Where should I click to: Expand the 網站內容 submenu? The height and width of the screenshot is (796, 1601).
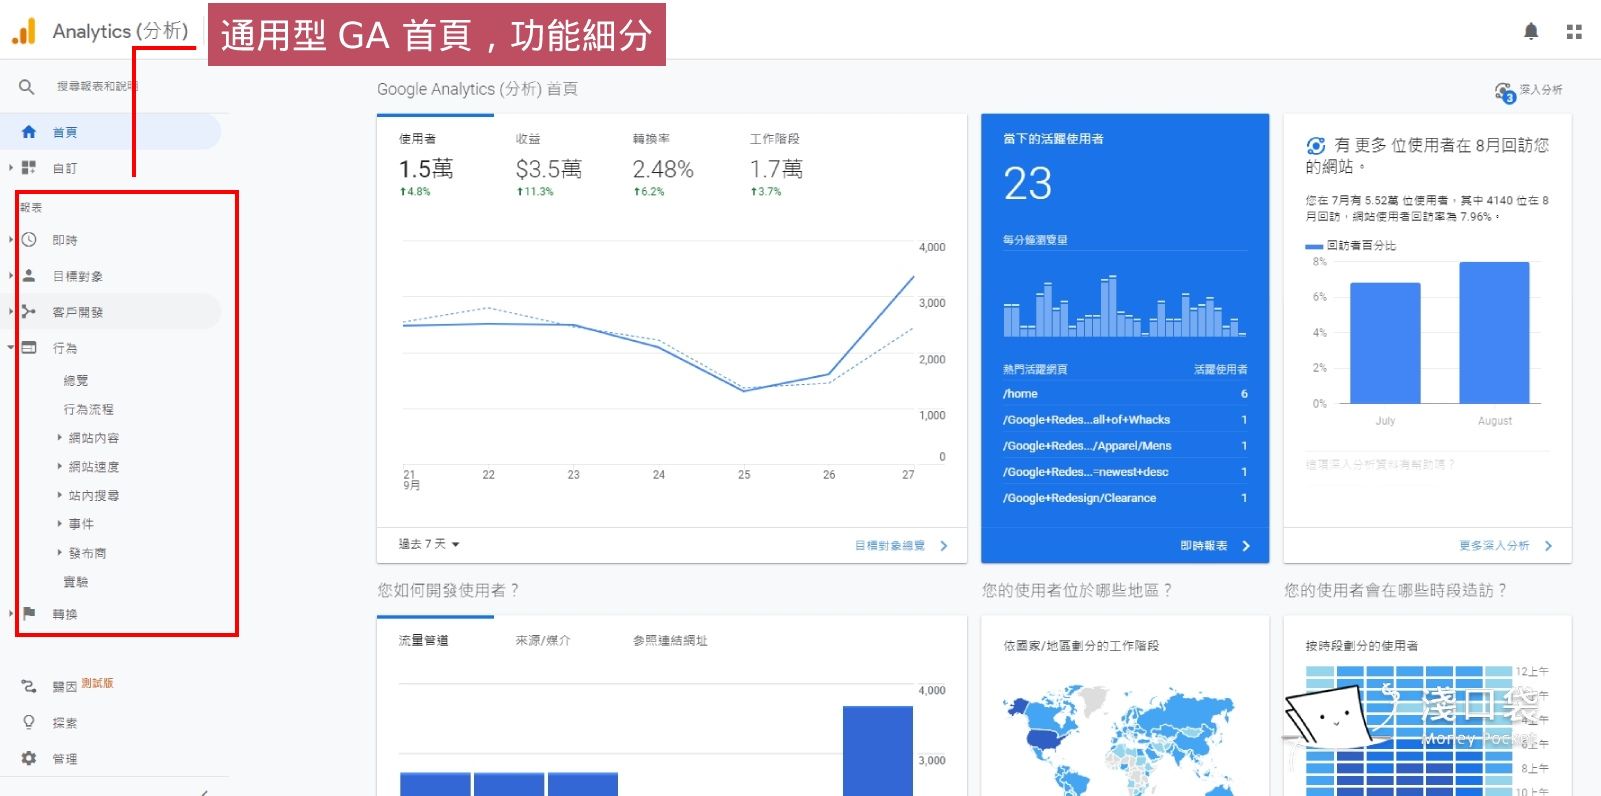click(x=60, y=437)
